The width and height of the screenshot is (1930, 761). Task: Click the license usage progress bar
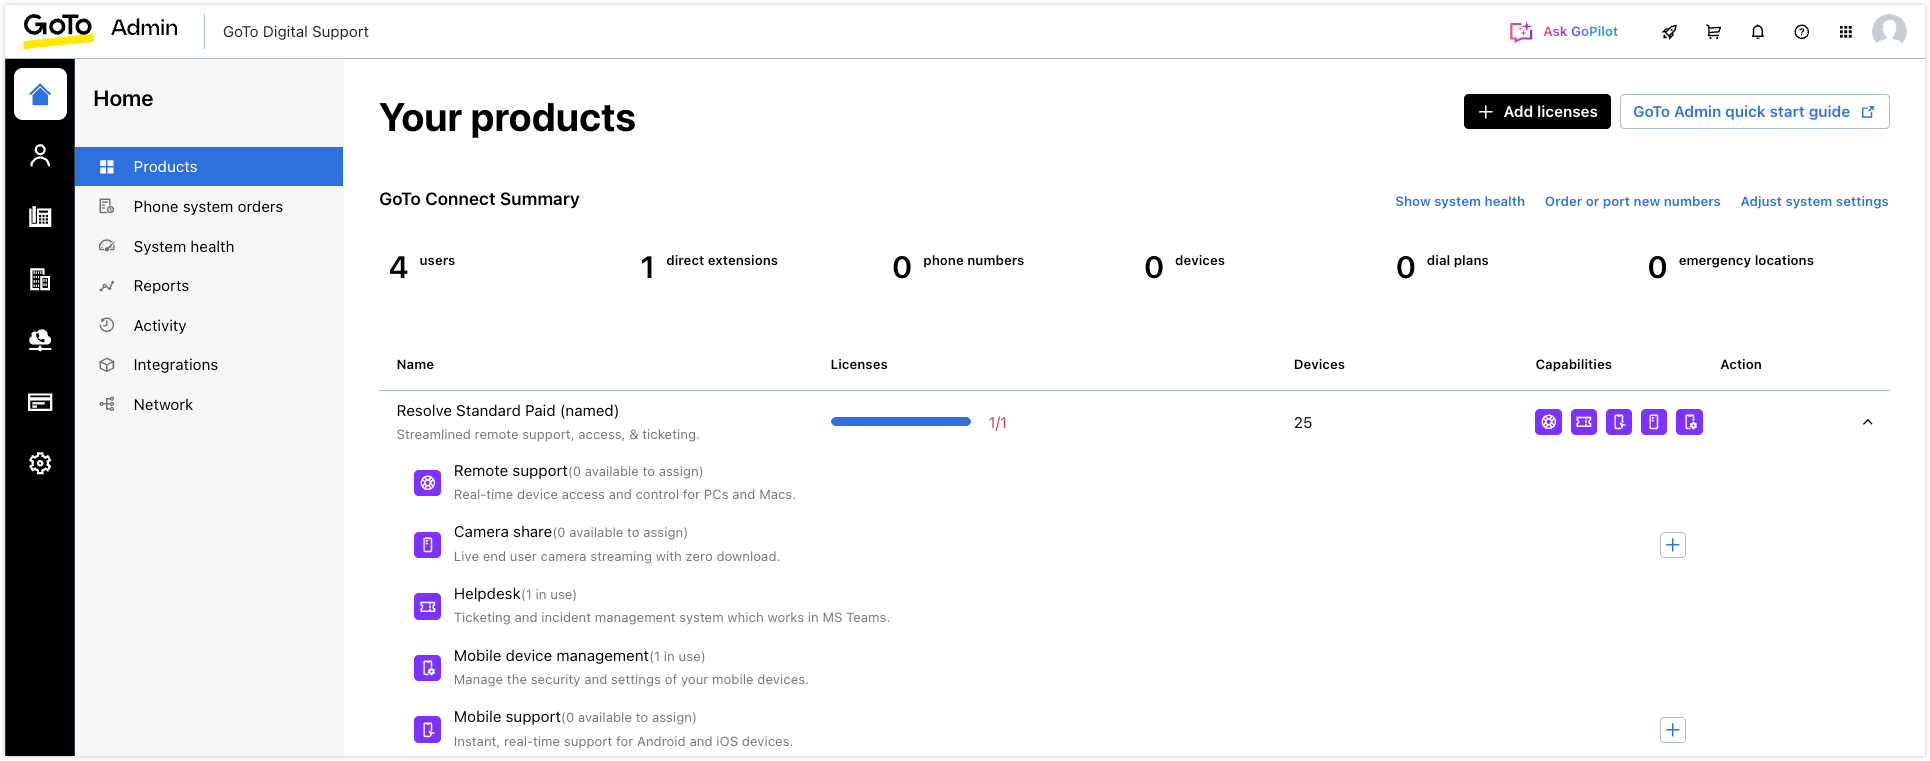(x=900, y=422)
